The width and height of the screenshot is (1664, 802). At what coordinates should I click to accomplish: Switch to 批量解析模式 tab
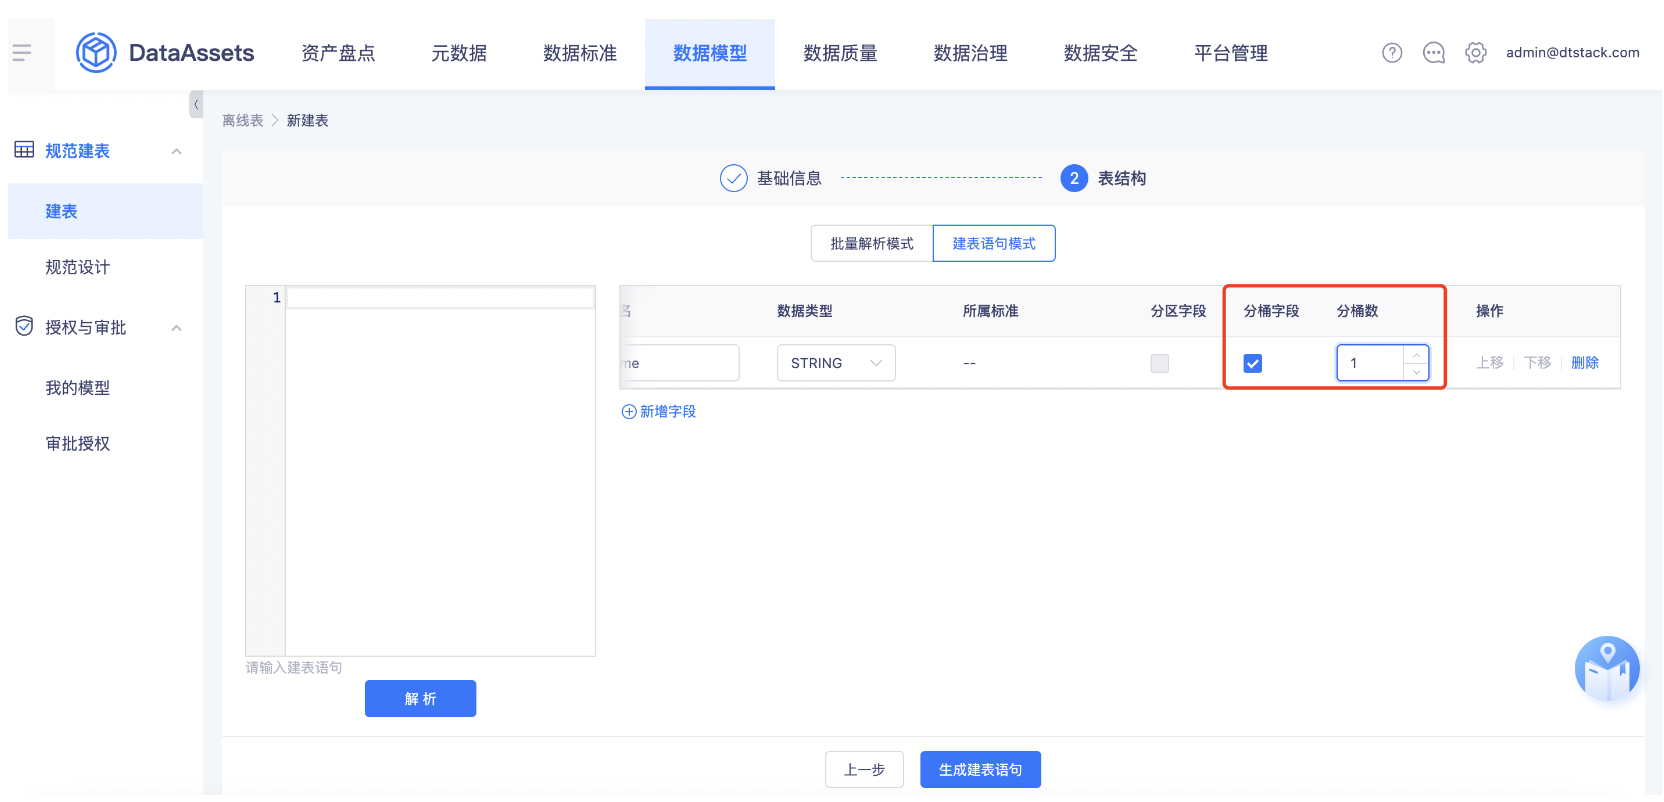[872, 243]
